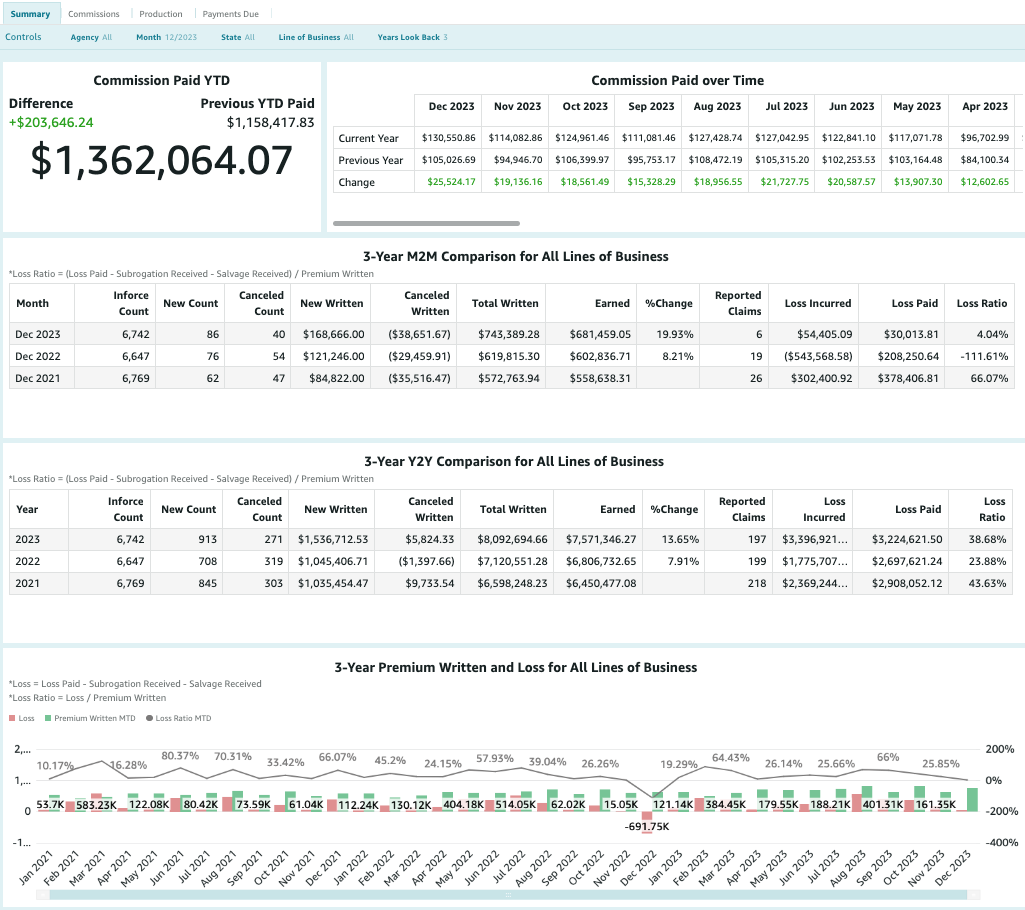Screen dimensions: 1025x910
Task: Click the Dec 2023 premium written bar
Action: click(x=972, y=799)
